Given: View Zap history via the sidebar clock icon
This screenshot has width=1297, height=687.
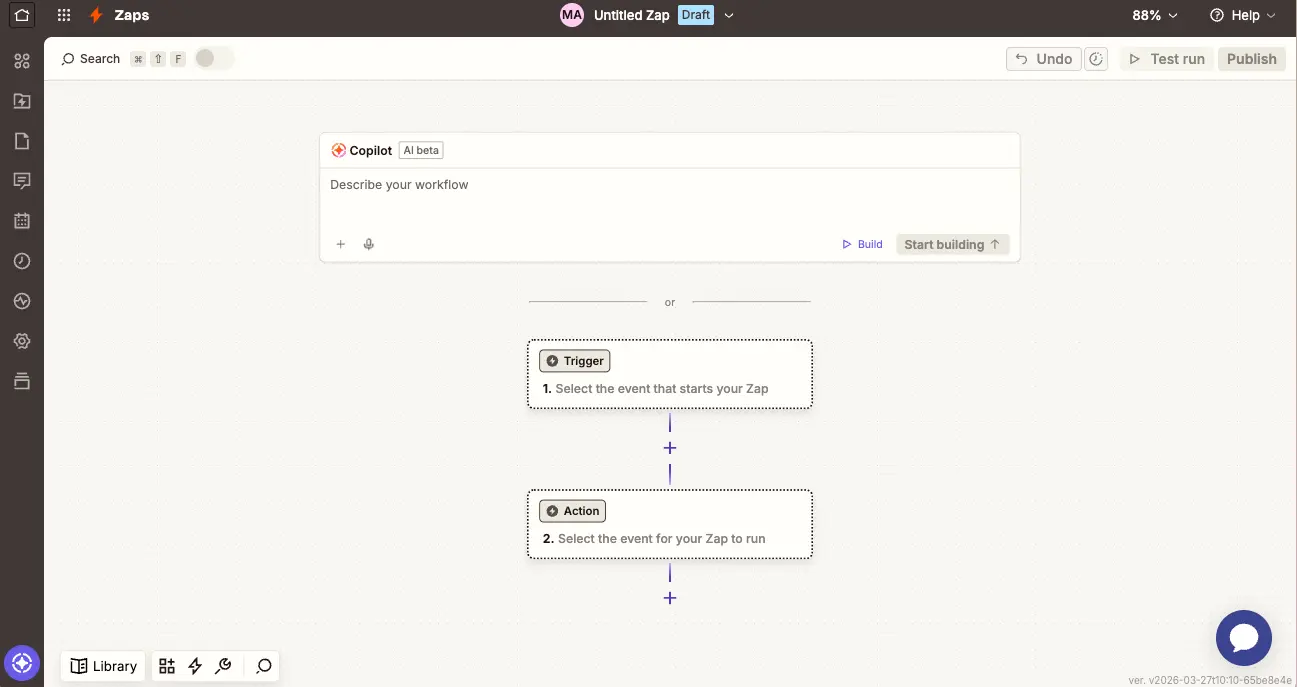Looking at the screenshot, I should point(22,260).
